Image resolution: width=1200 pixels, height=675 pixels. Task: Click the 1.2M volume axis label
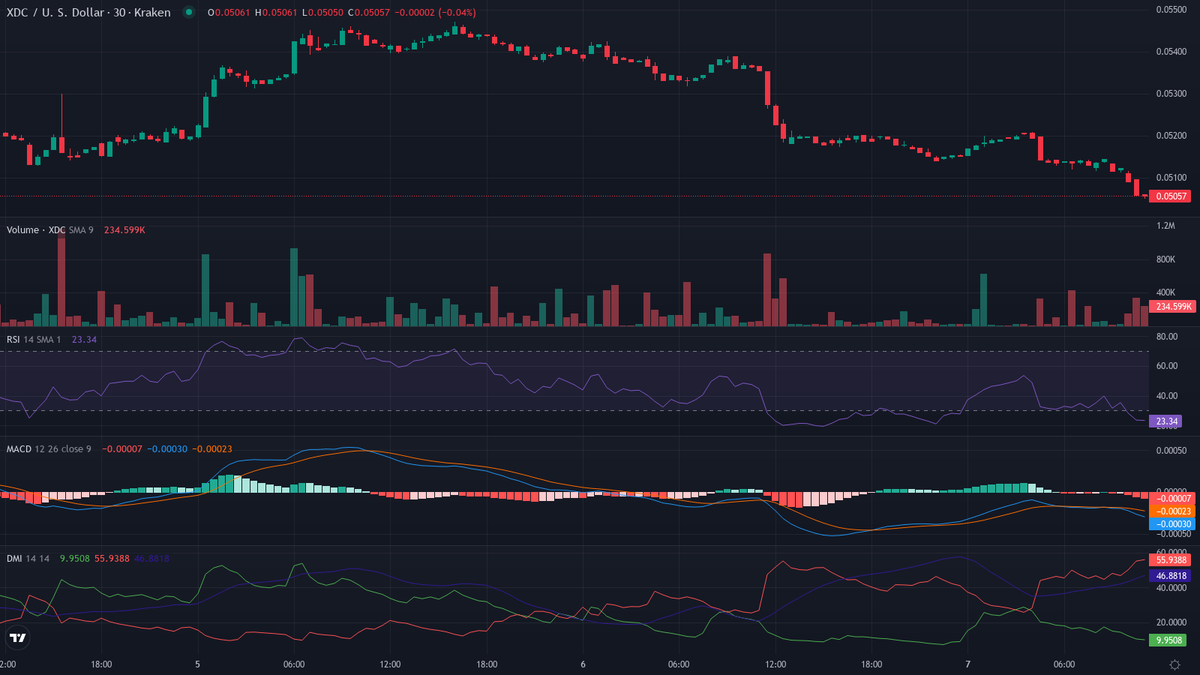(1165, 226)
